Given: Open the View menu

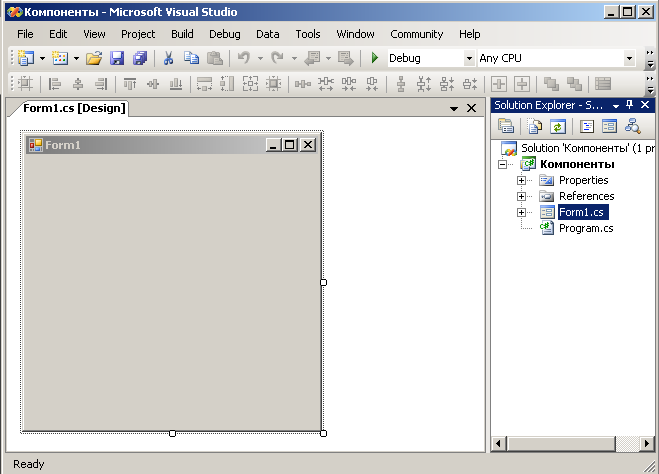Looking at the screenshot, I should point(94,34).
